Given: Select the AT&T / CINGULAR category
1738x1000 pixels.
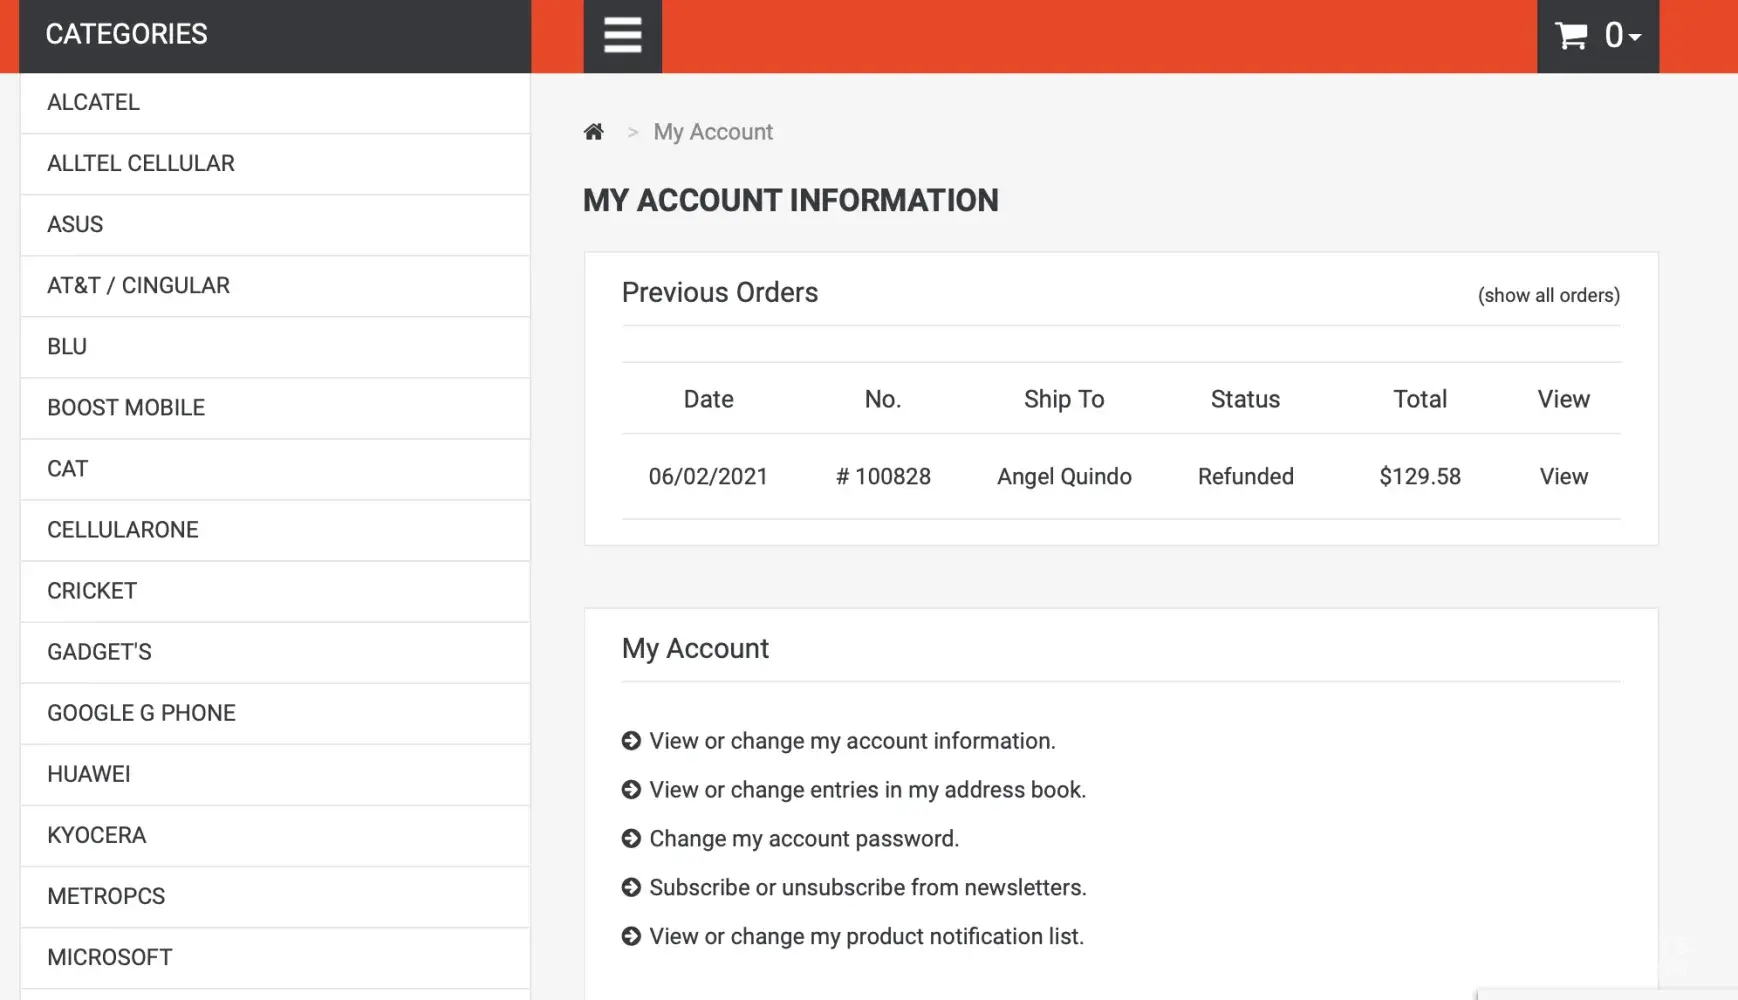Looking at the screenshot, I should point(138,286).
